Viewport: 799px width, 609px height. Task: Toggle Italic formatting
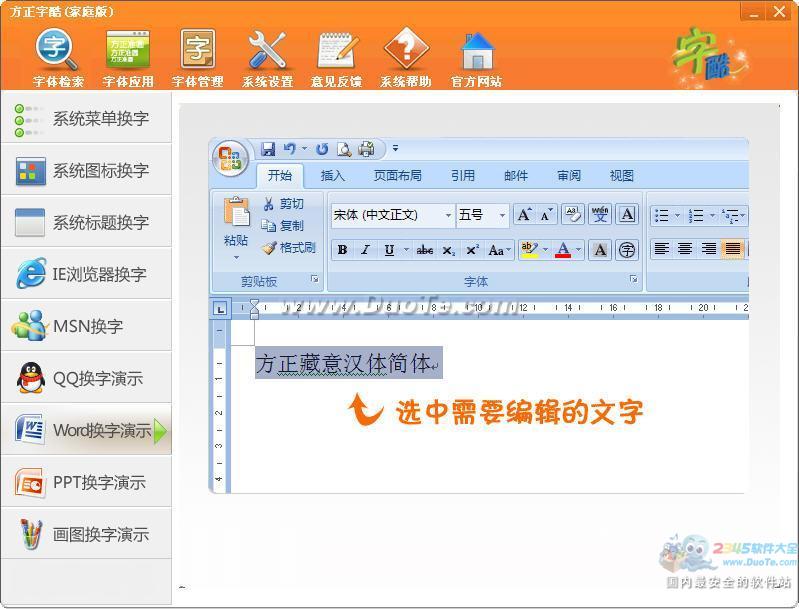365,250
